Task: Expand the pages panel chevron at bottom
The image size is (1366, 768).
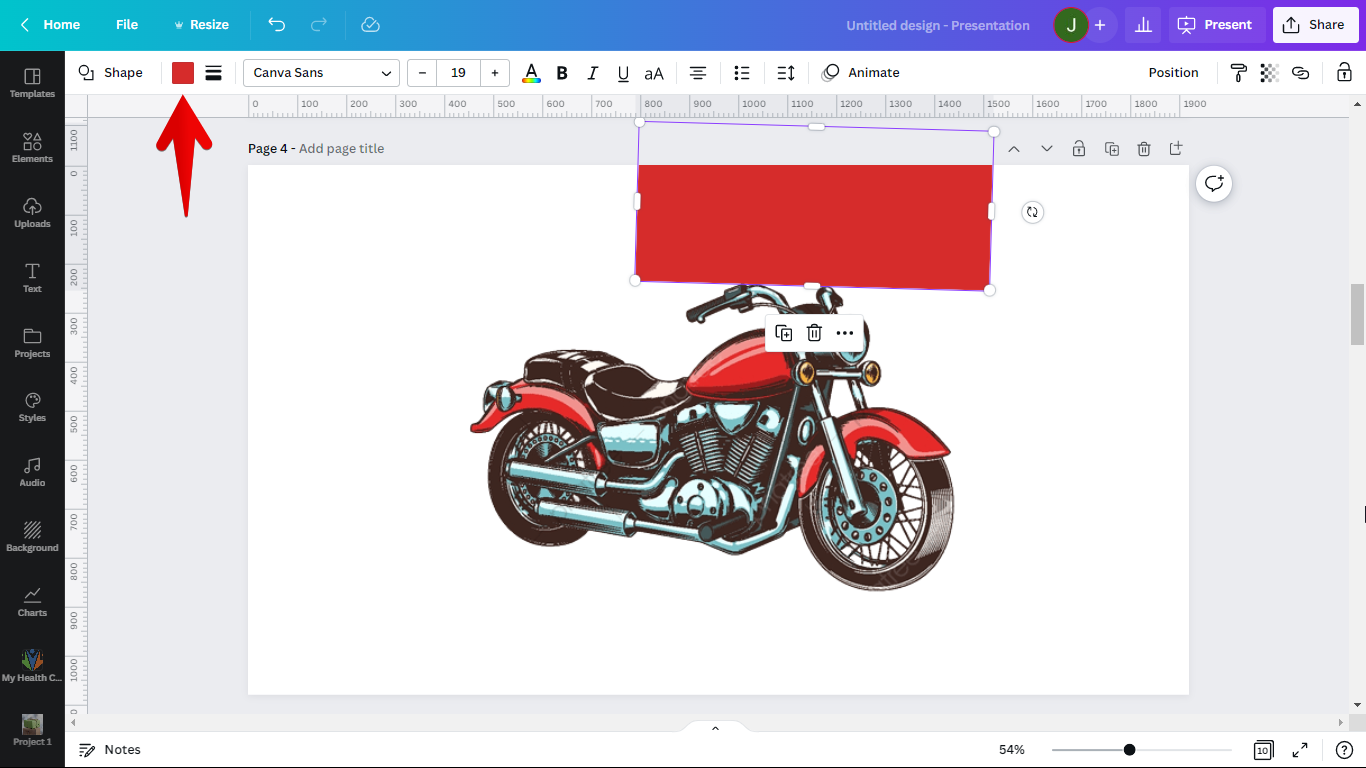Action: tap(715, 728)
